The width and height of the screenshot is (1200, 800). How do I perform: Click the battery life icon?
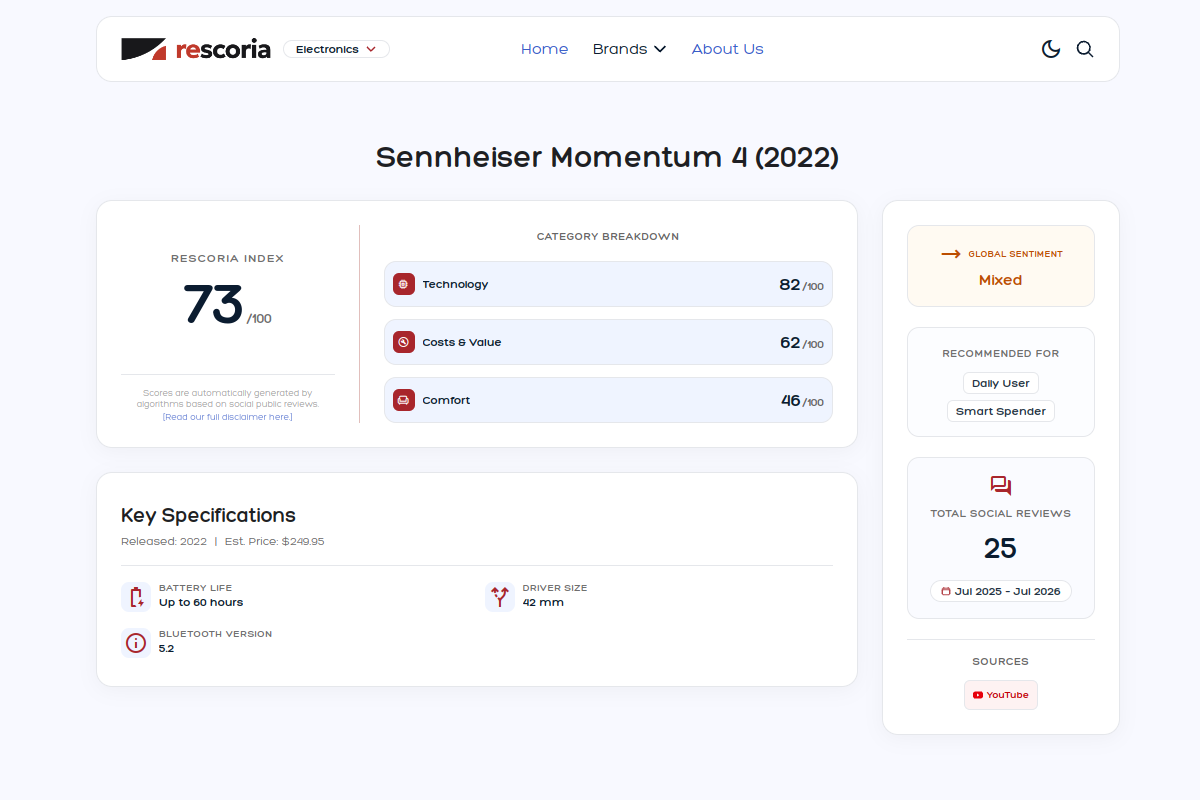tap(136, 597)
